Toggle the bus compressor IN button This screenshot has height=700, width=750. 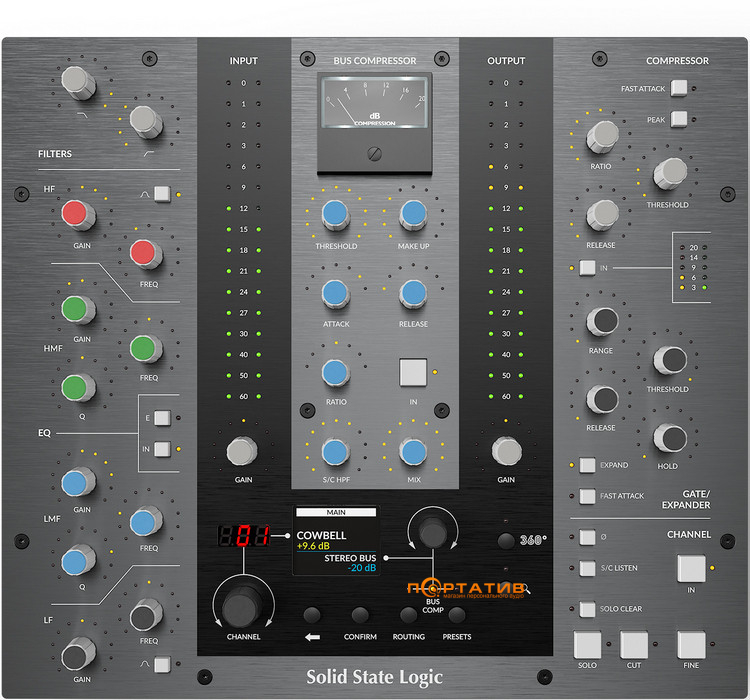coord(413,372)
